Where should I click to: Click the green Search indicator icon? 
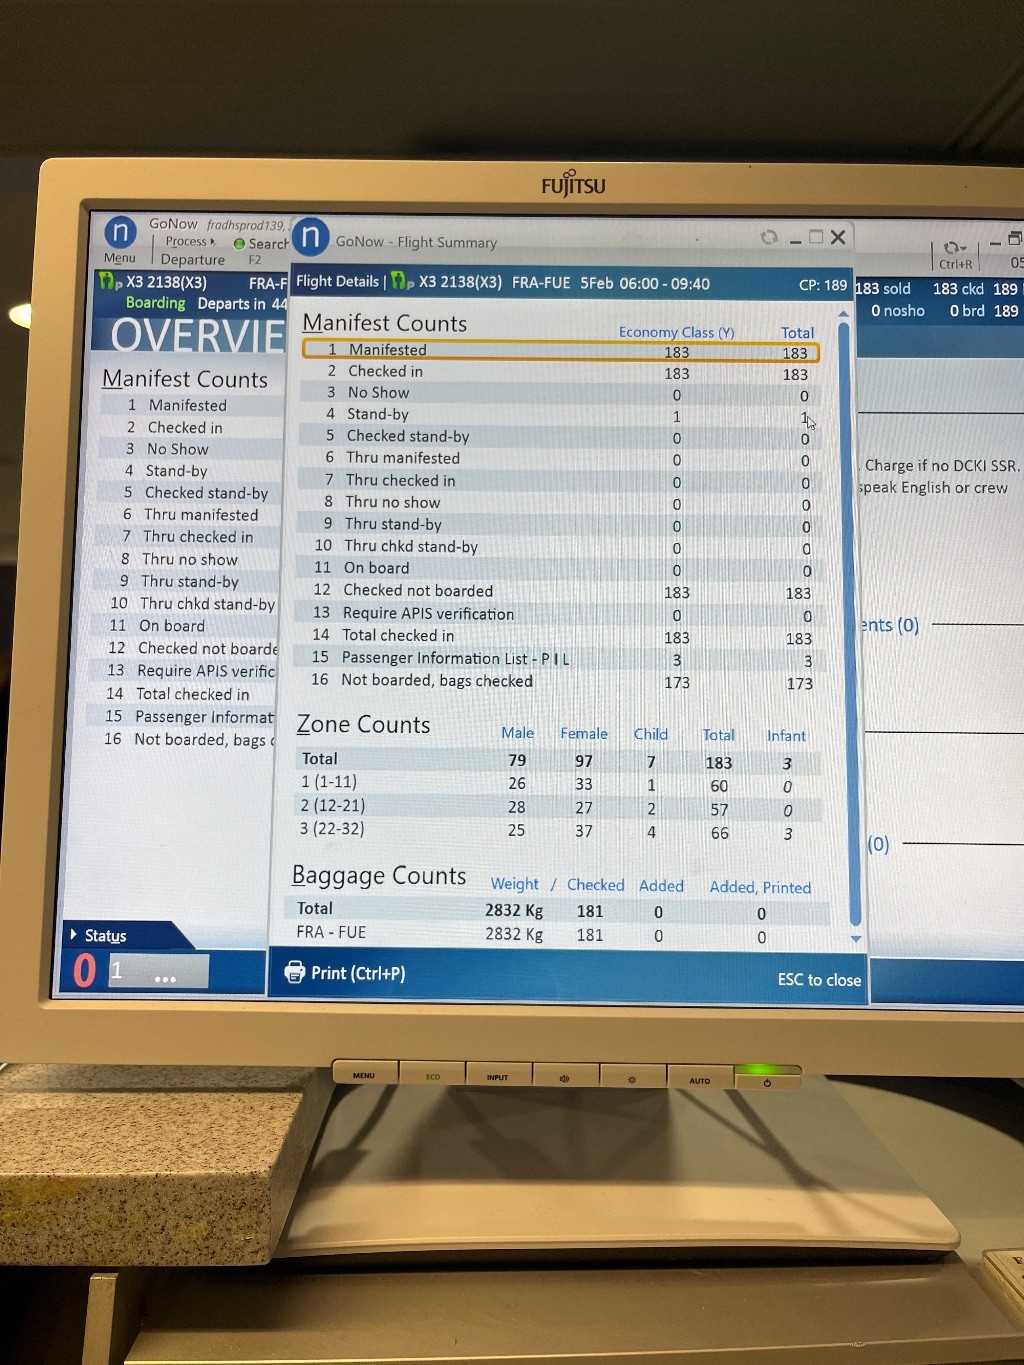point(239,243)
